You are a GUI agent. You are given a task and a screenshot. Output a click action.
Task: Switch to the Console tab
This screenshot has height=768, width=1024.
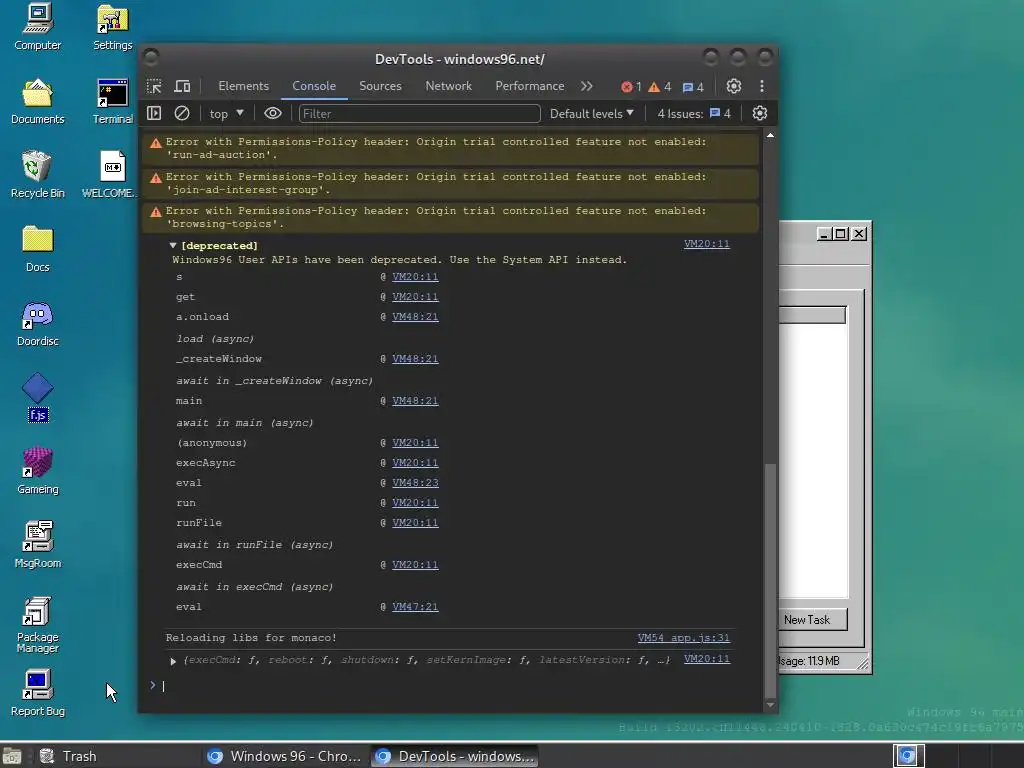314,86
